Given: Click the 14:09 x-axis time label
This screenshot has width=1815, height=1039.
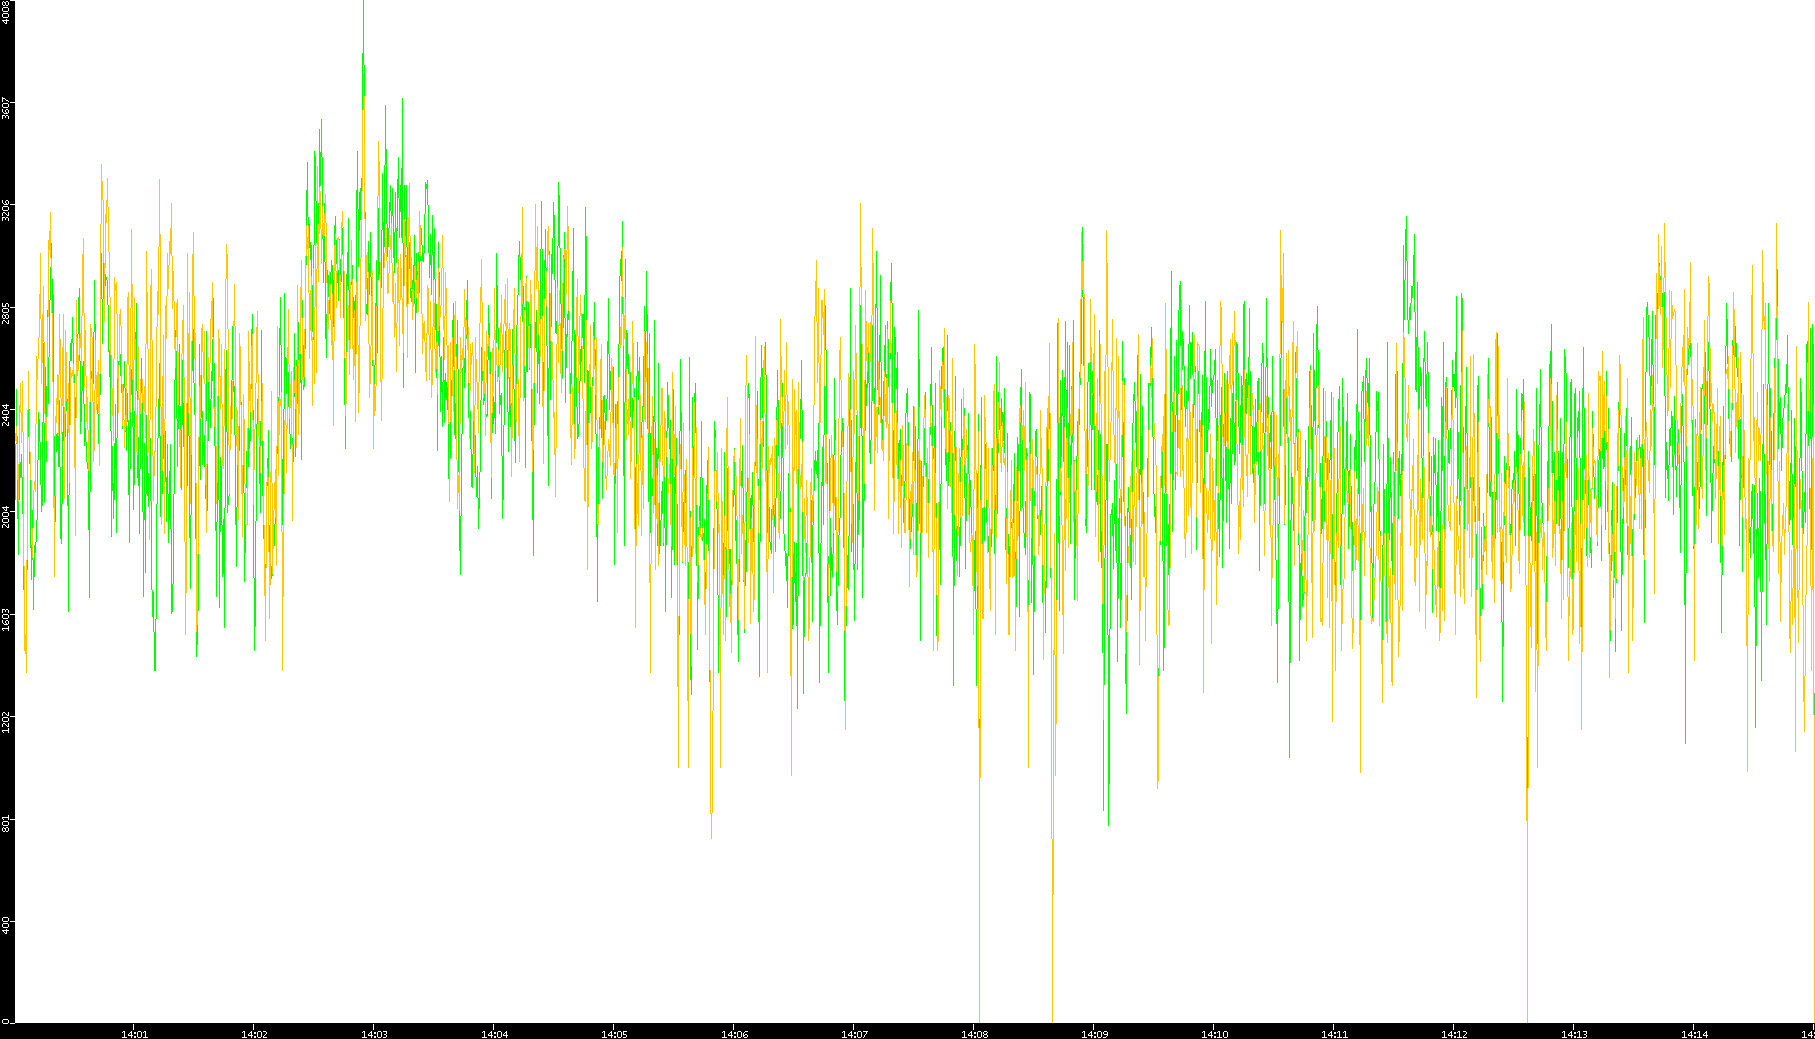Looking at the screenshot, I should [1094, 1034].
